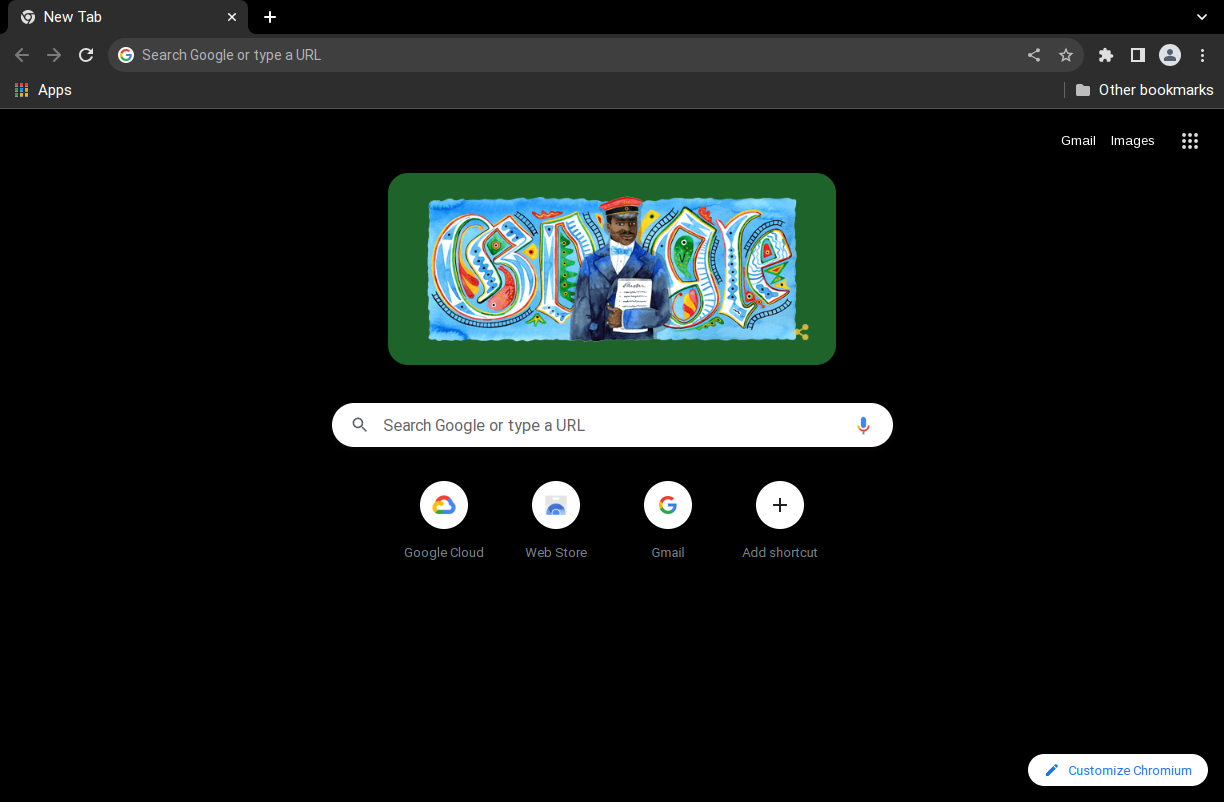This screenshot has height=802, width=1224.
Task: Open the browser profile avatar
Action: pos(1170,55)
